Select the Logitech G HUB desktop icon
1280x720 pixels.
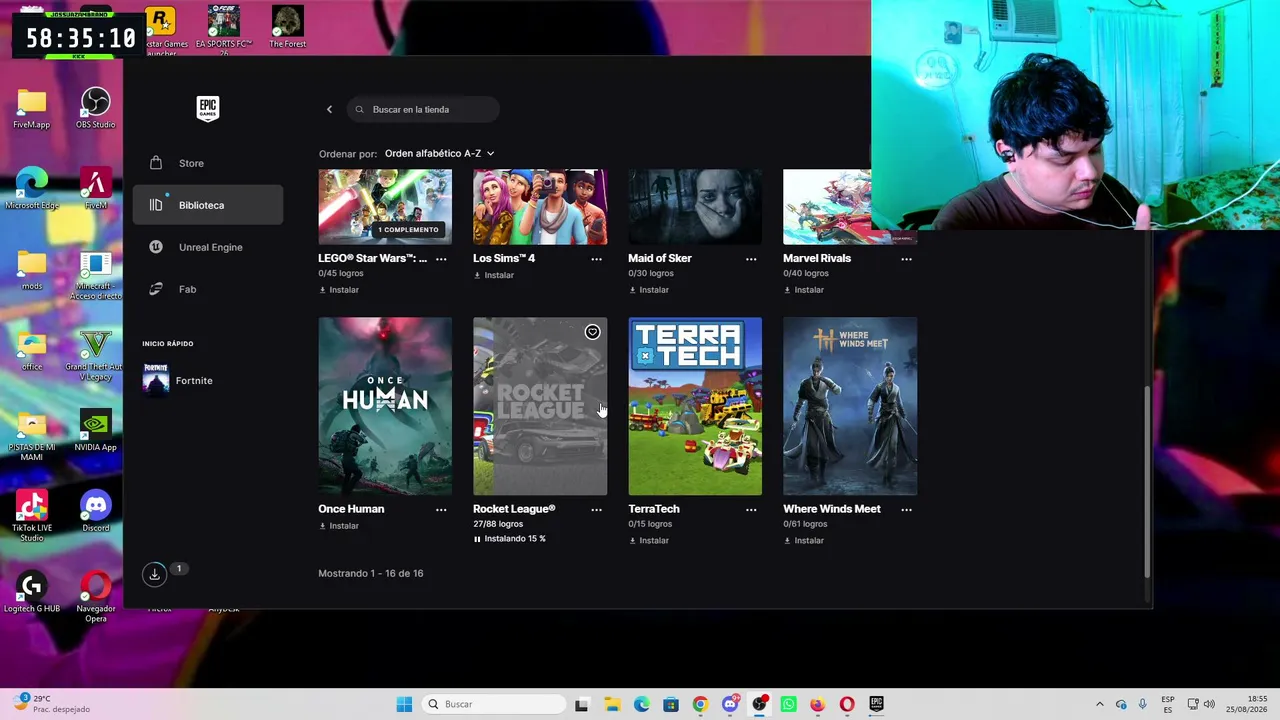tap(31, 593)
